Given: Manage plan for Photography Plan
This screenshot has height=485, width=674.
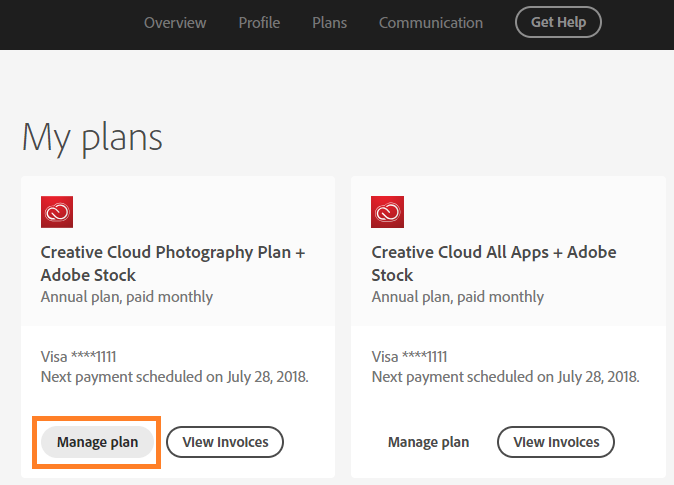Looking at the screenshot, I should (97, 442).
